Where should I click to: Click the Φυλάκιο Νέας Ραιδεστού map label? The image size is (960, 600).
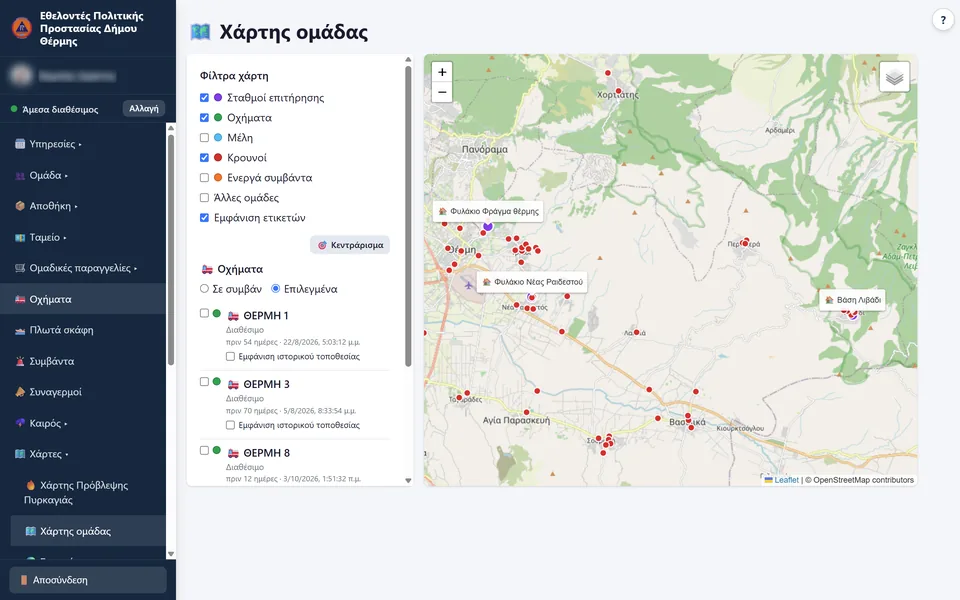(532, 282)
